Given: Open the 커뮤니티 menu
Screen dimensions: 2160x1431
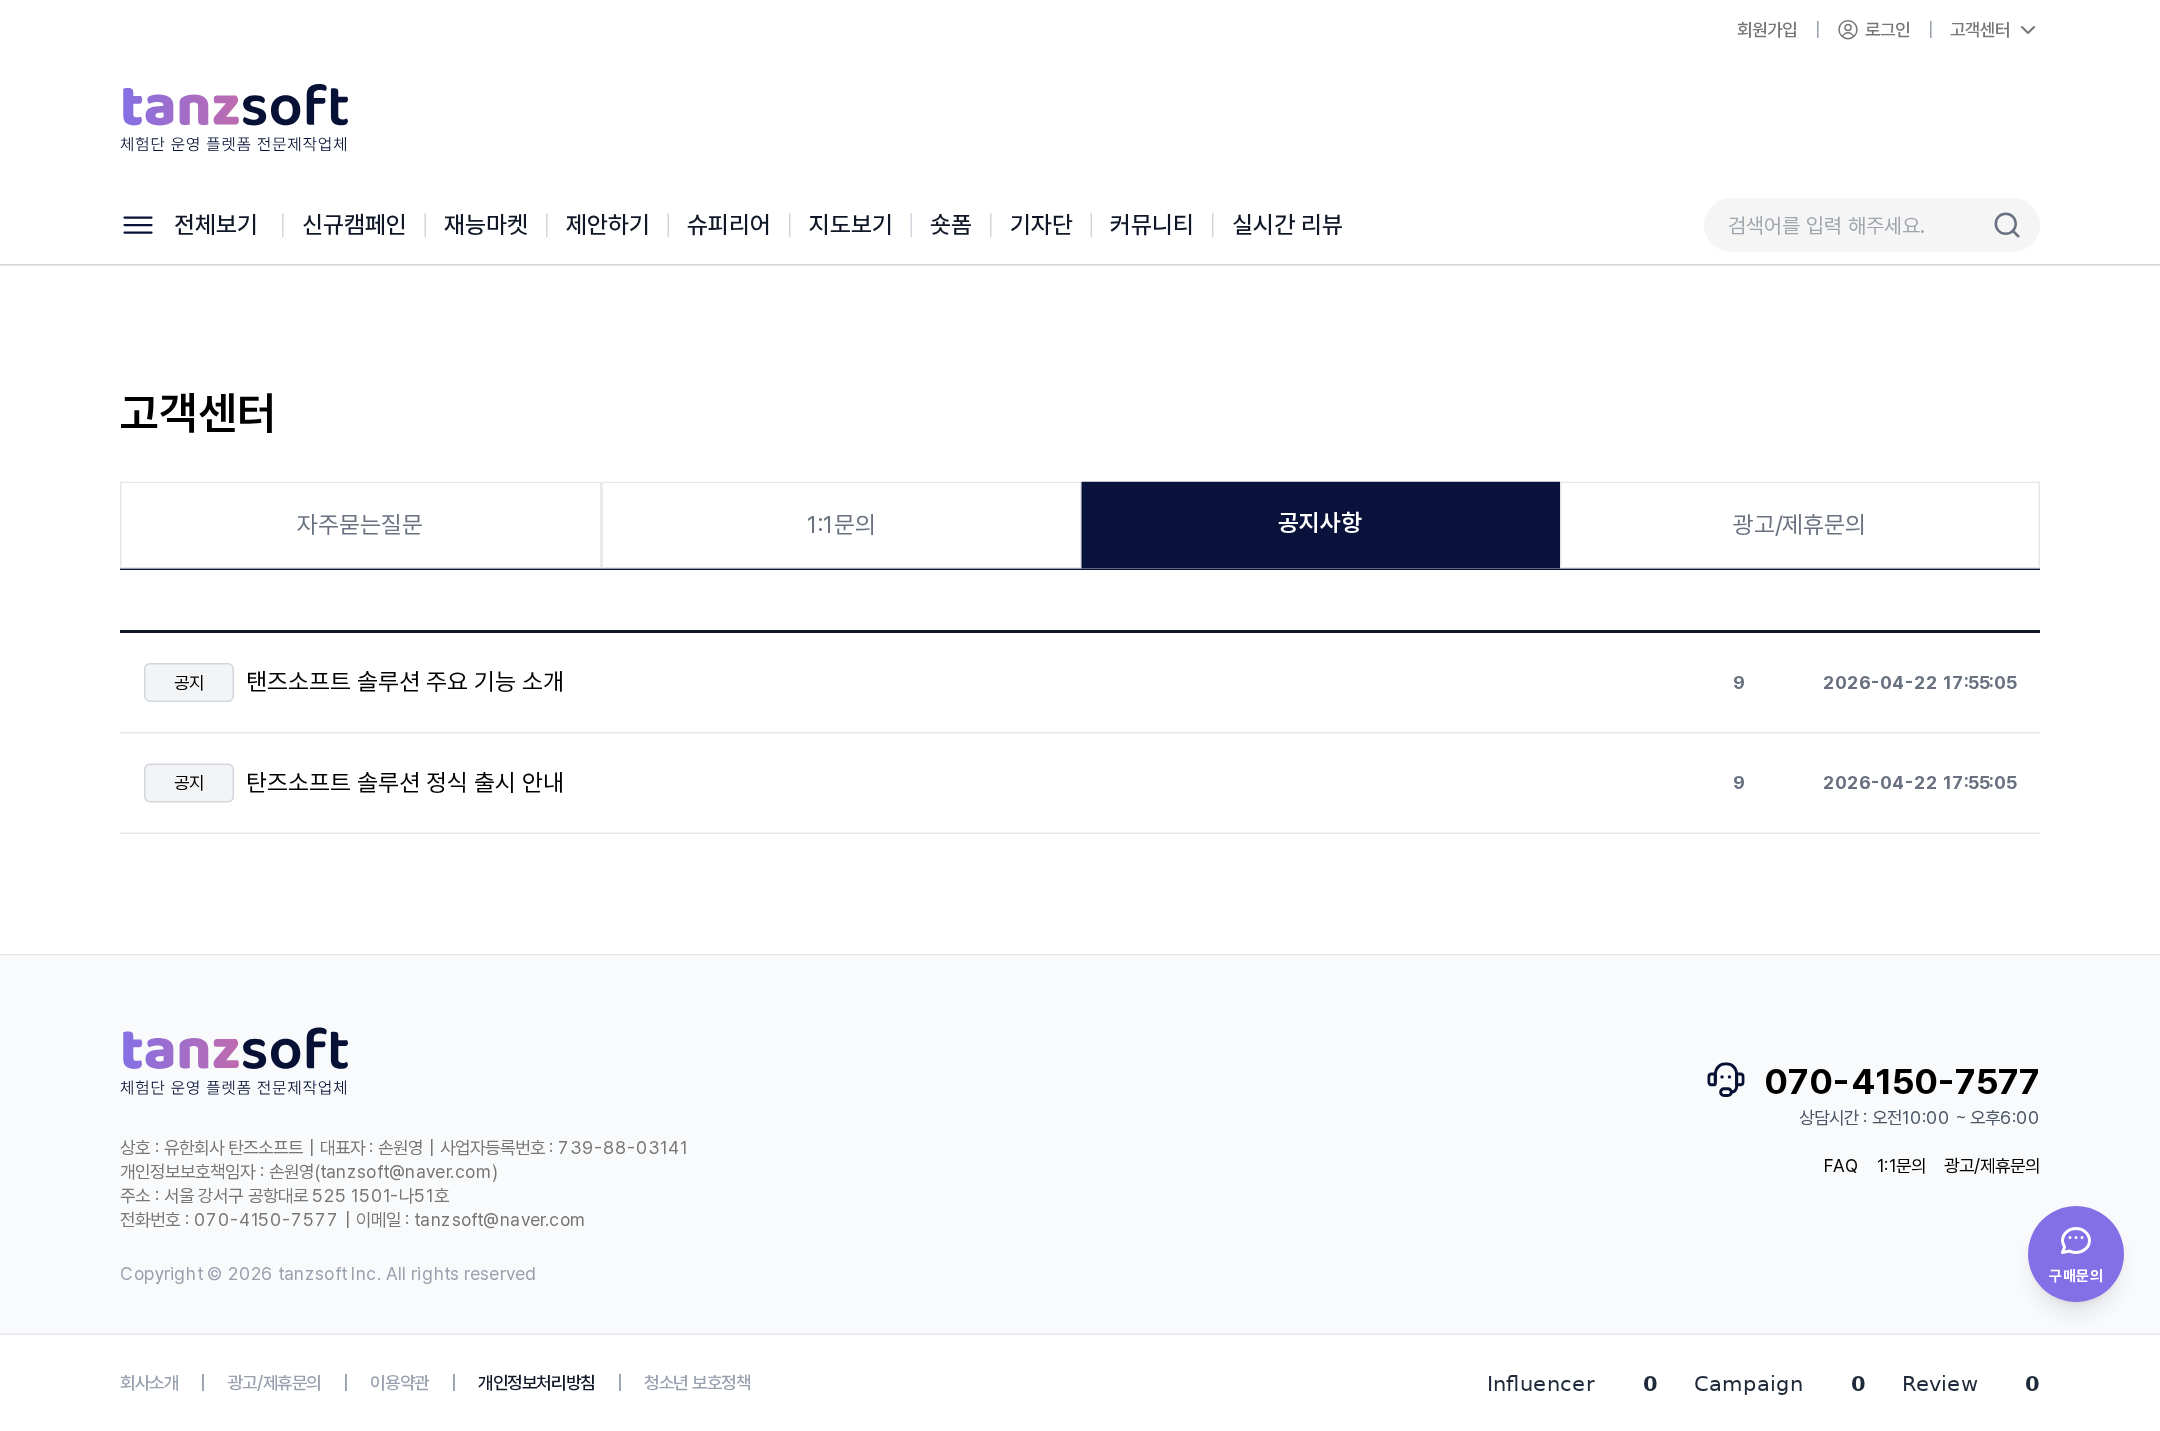Looking at the screenshot, I should coord(1151,225).
